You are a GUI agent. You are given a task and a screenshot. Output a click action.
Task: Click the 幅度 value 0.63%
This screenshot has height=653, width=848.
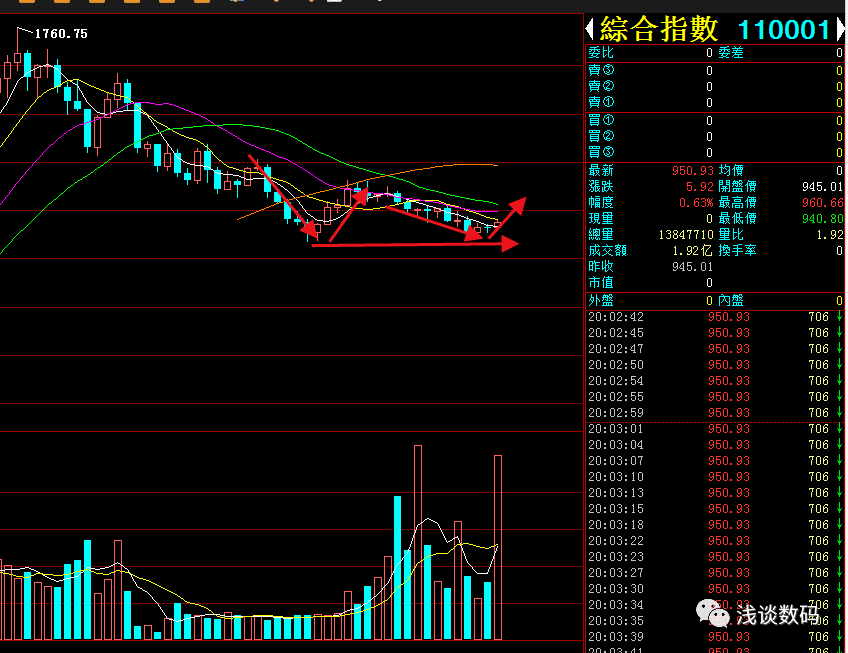(696, 203)
